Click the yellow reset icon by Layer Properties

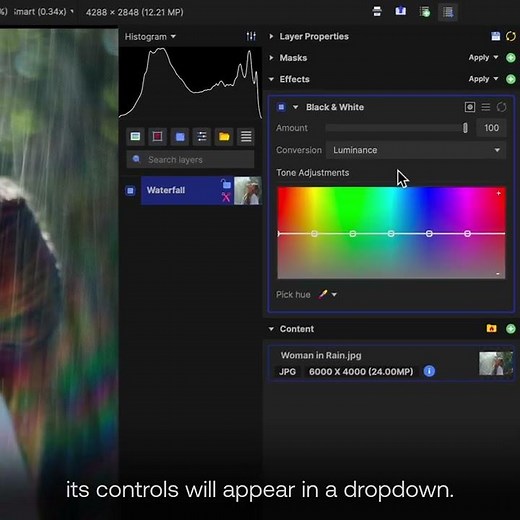(x=510, y=36)
